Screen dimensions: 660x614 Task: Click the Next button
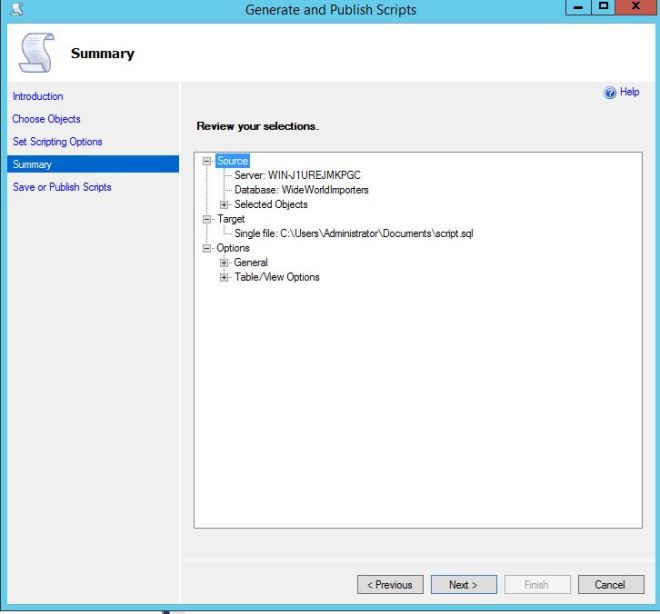[463, 585]
